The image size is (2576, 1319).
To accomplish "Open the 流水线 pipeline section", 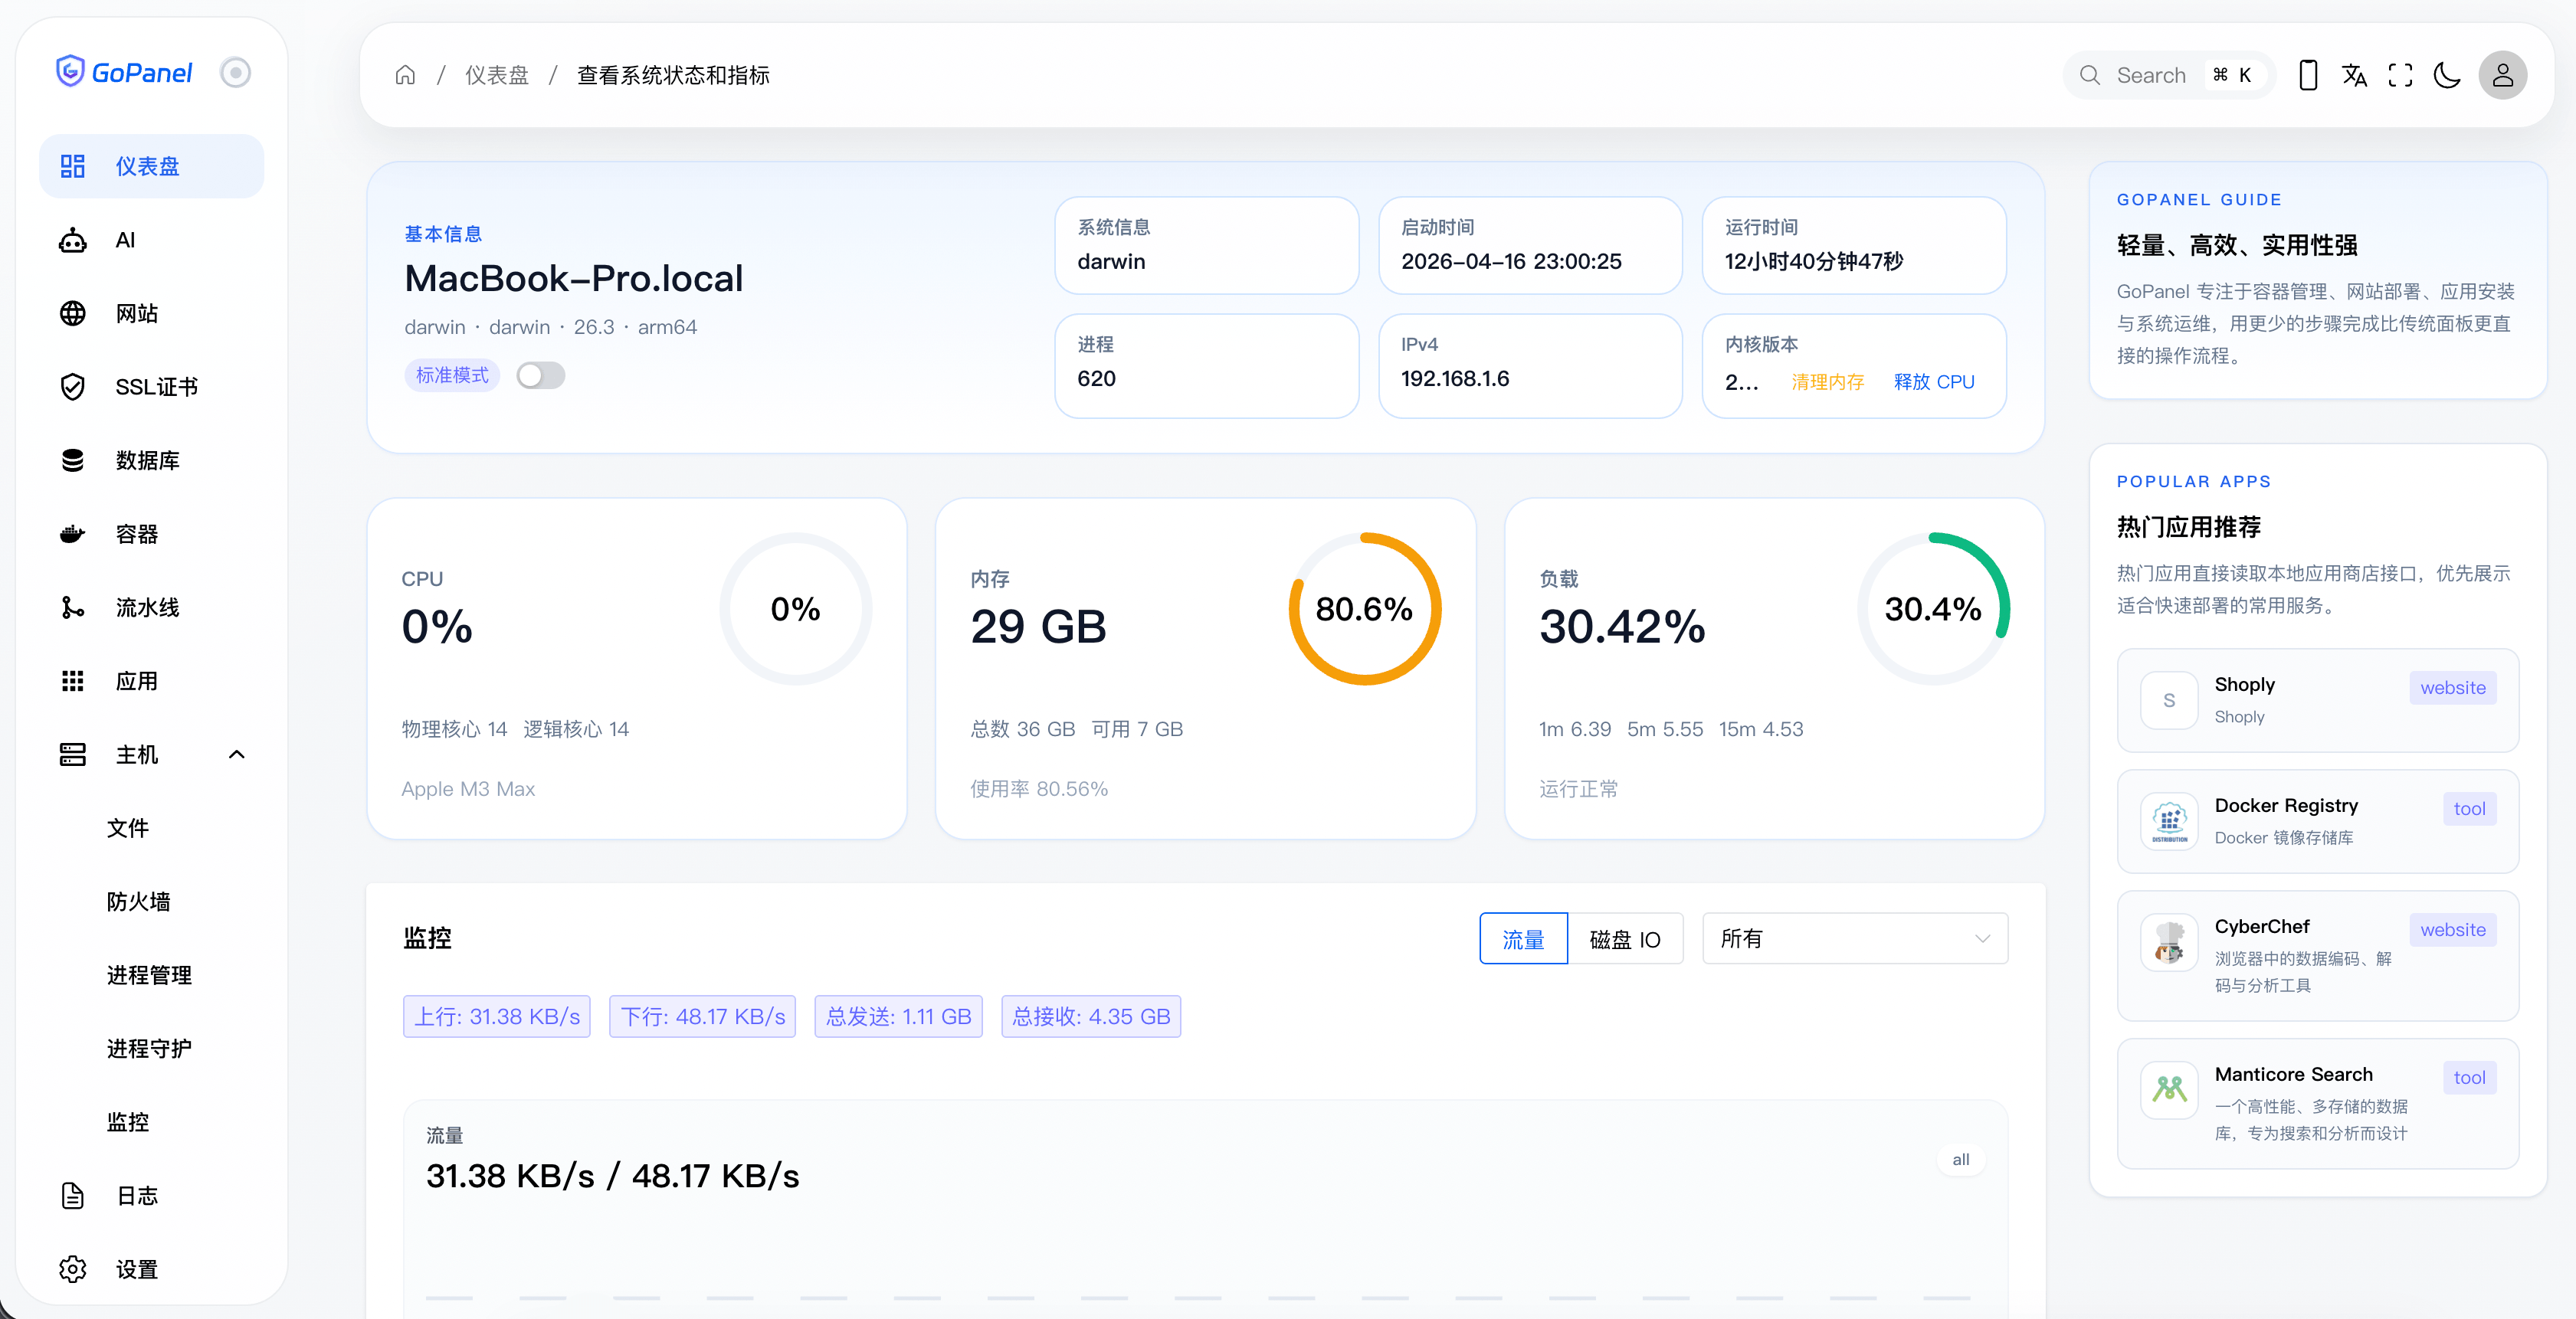I will (x=146, y=607).
